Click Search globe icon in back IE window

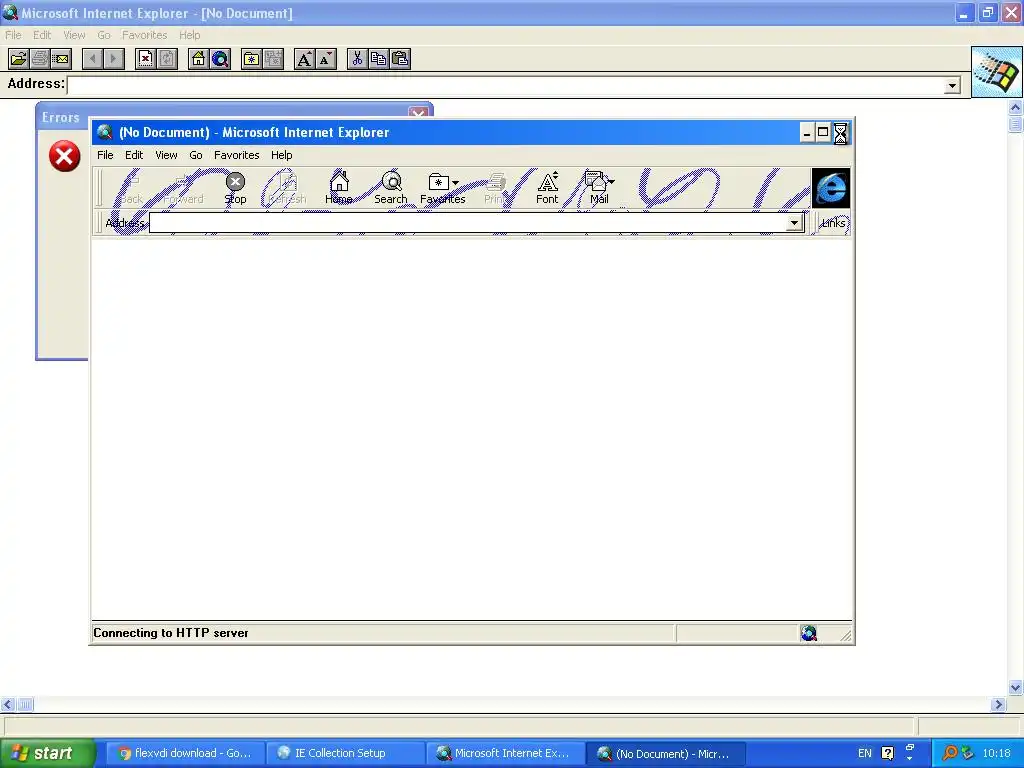220,59
